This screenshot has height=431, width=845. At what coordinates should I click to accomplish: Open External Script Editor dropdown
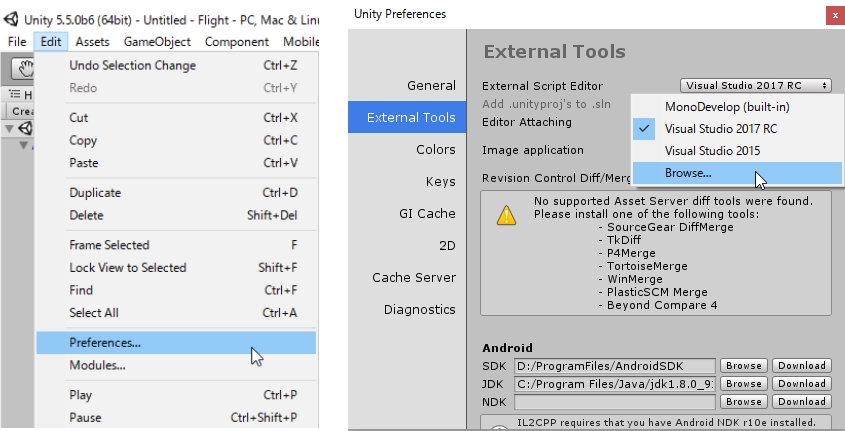756,86
